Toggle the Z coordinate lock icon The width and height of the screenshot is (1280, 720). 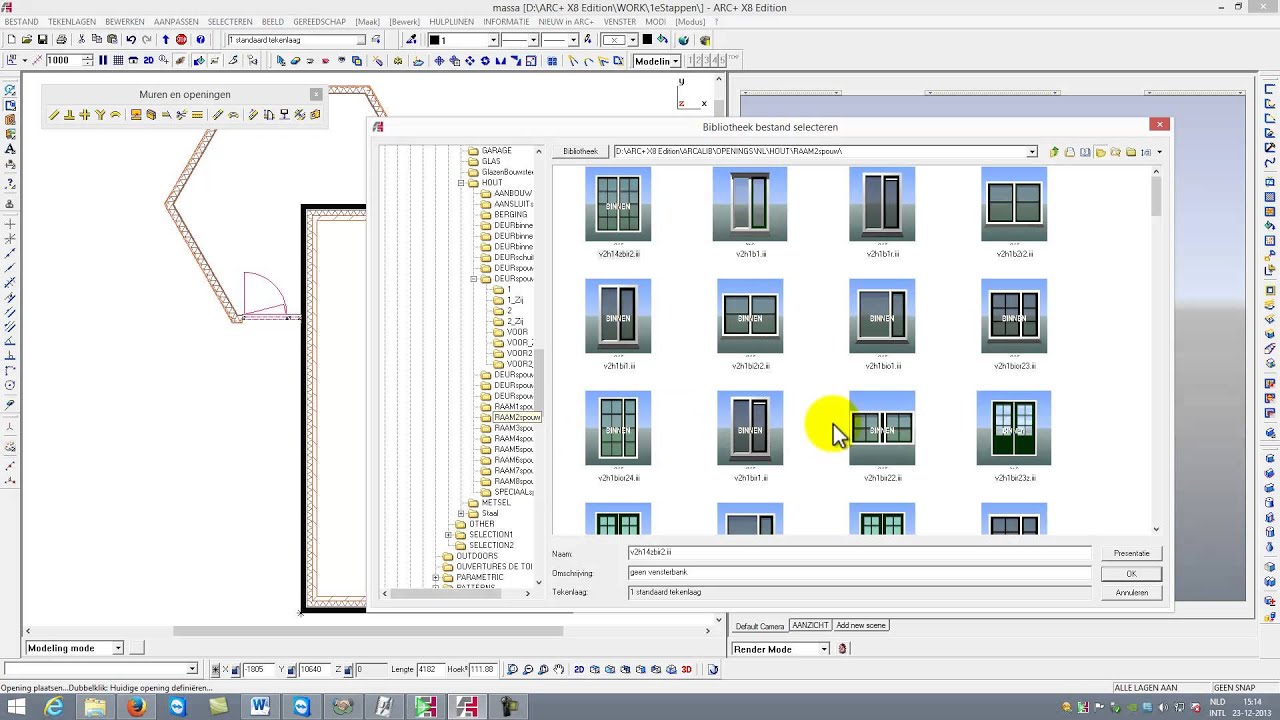[349, 669]
